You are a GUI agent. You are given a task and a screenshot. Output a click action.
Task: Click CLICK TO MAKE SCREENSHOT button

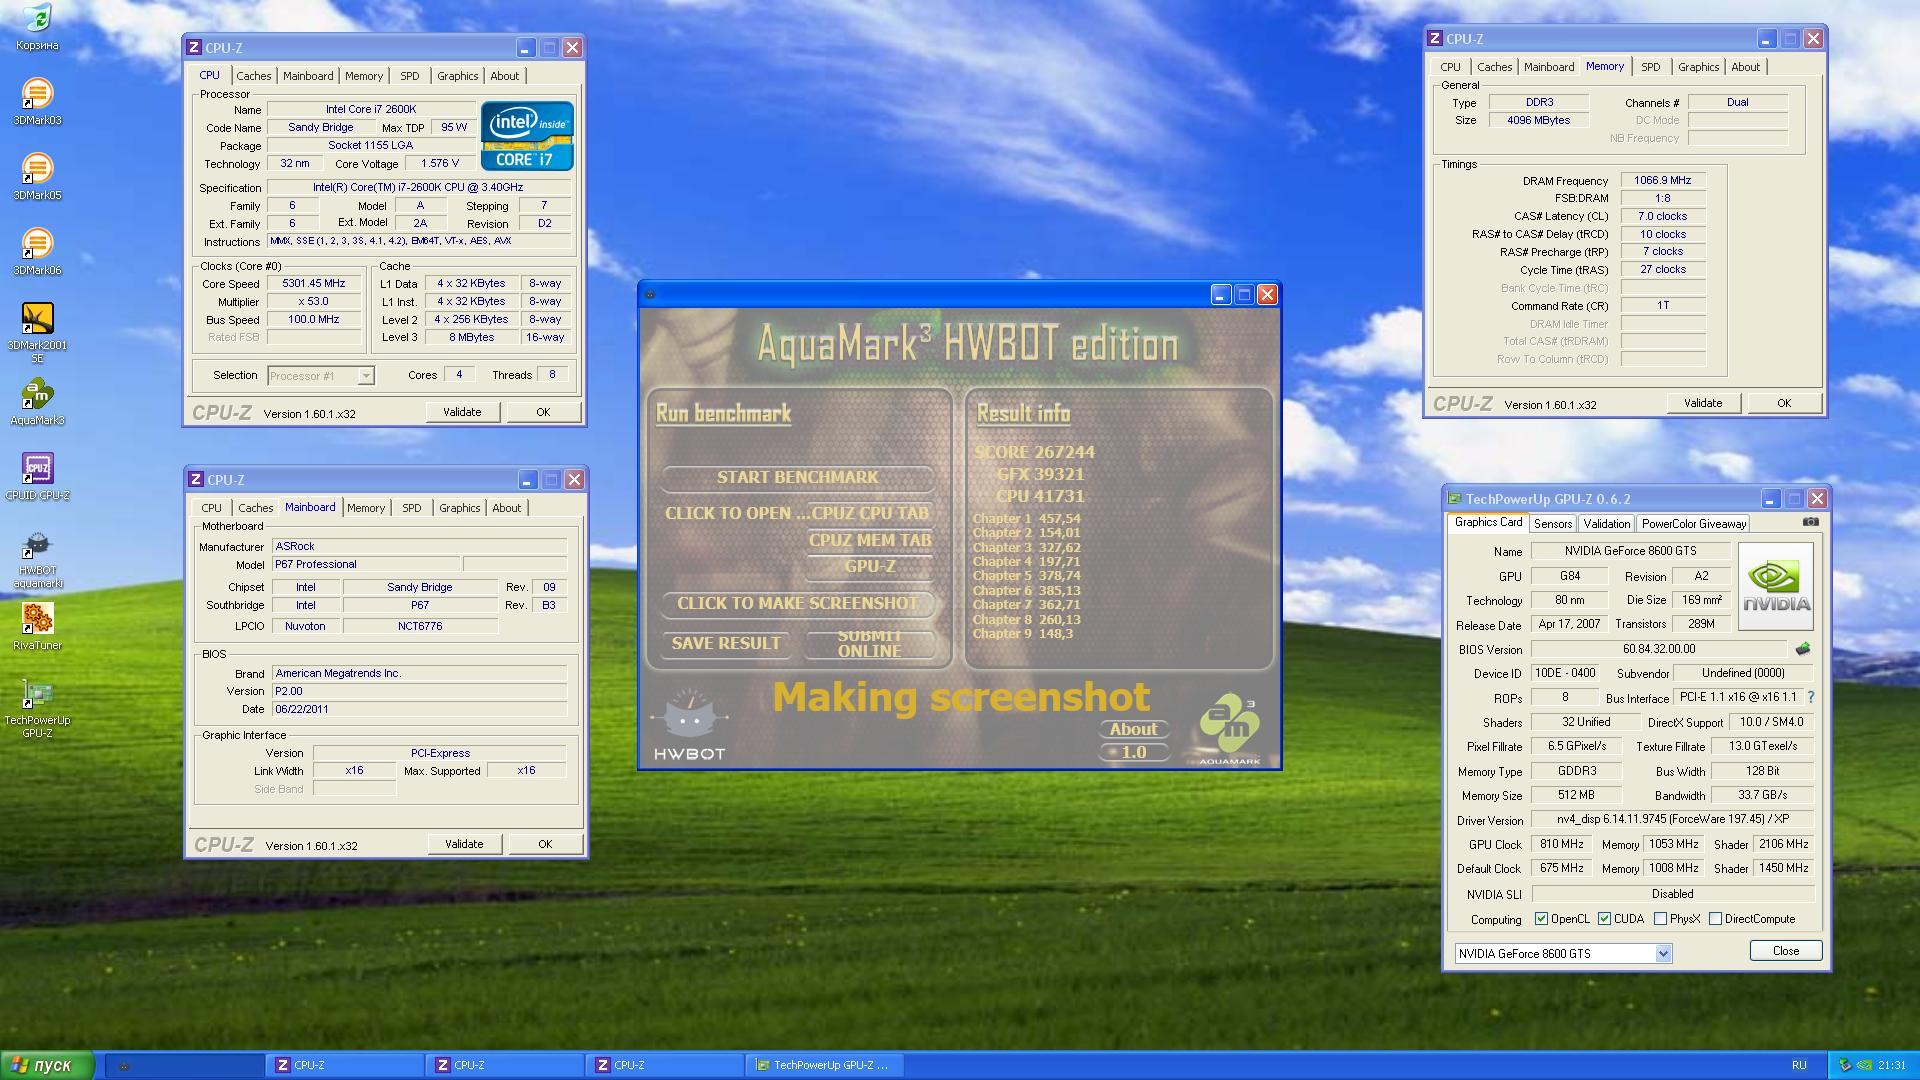(x=797, y=604)
